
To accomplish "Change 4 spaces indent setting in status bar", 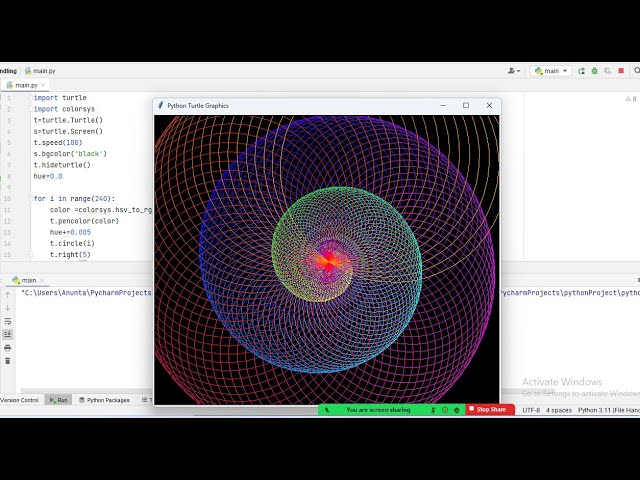I will point(559,410).
